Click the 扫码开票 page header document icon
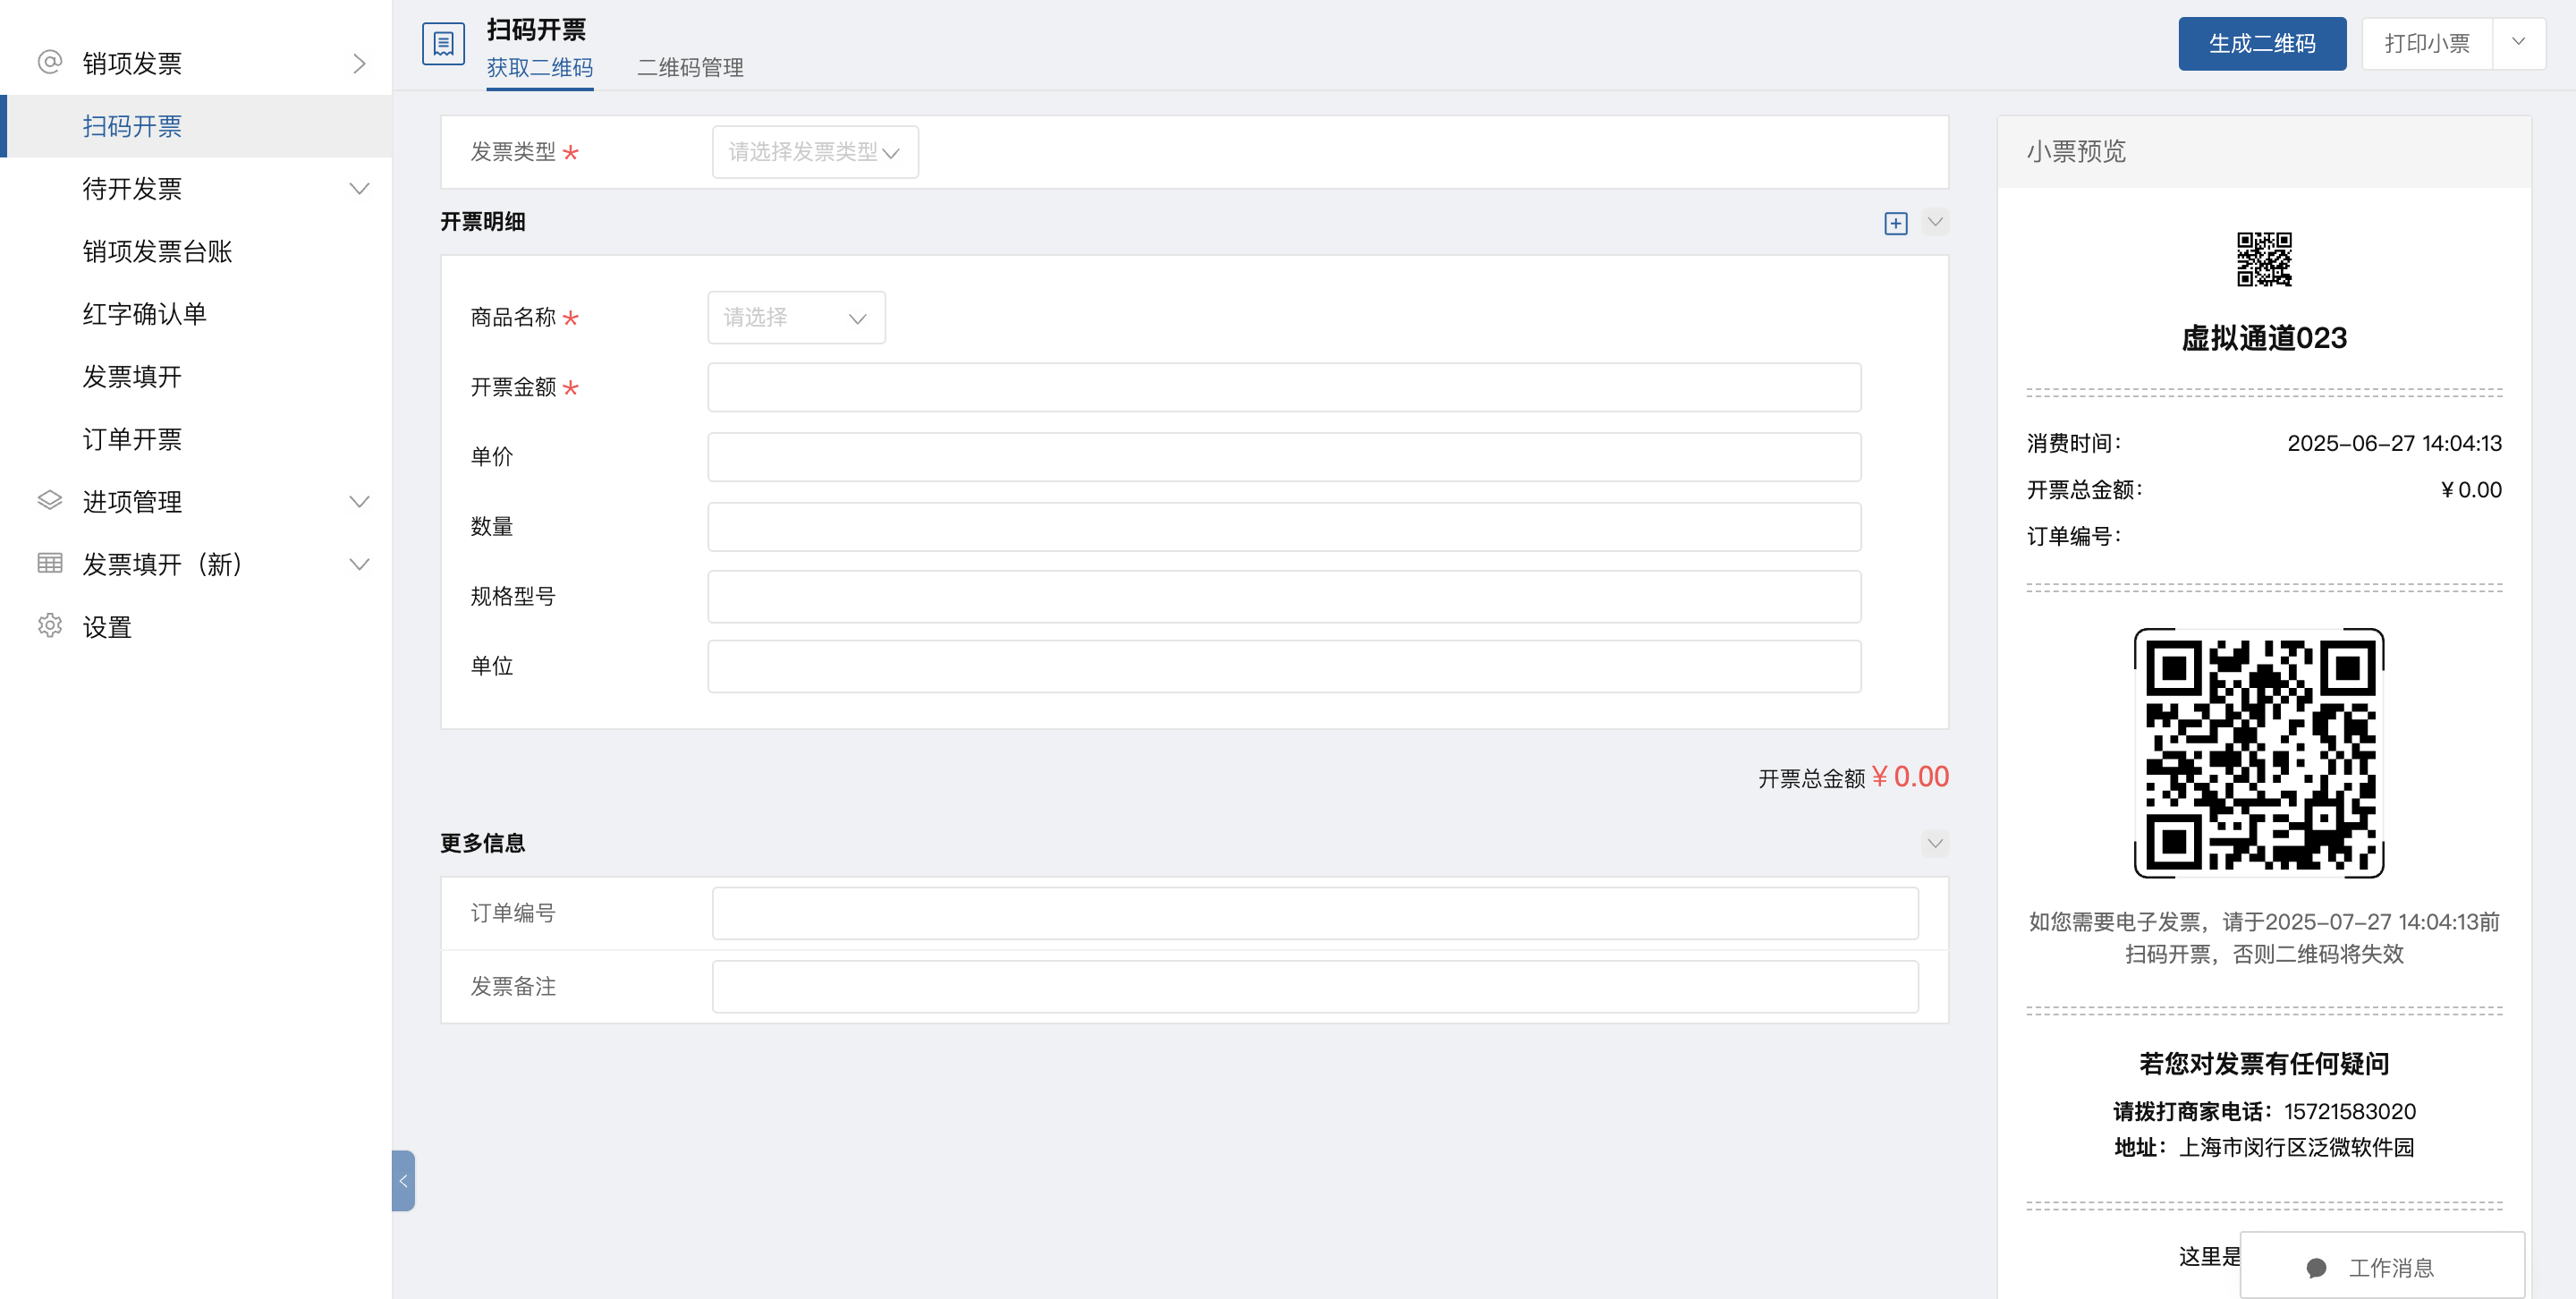Viewport: 2576px width, 1299px height. (443, 44)
